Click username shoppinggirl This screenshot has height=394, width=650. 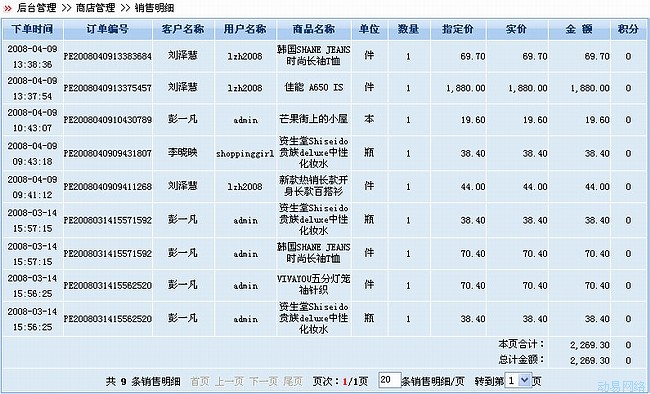tap(245, 153)
